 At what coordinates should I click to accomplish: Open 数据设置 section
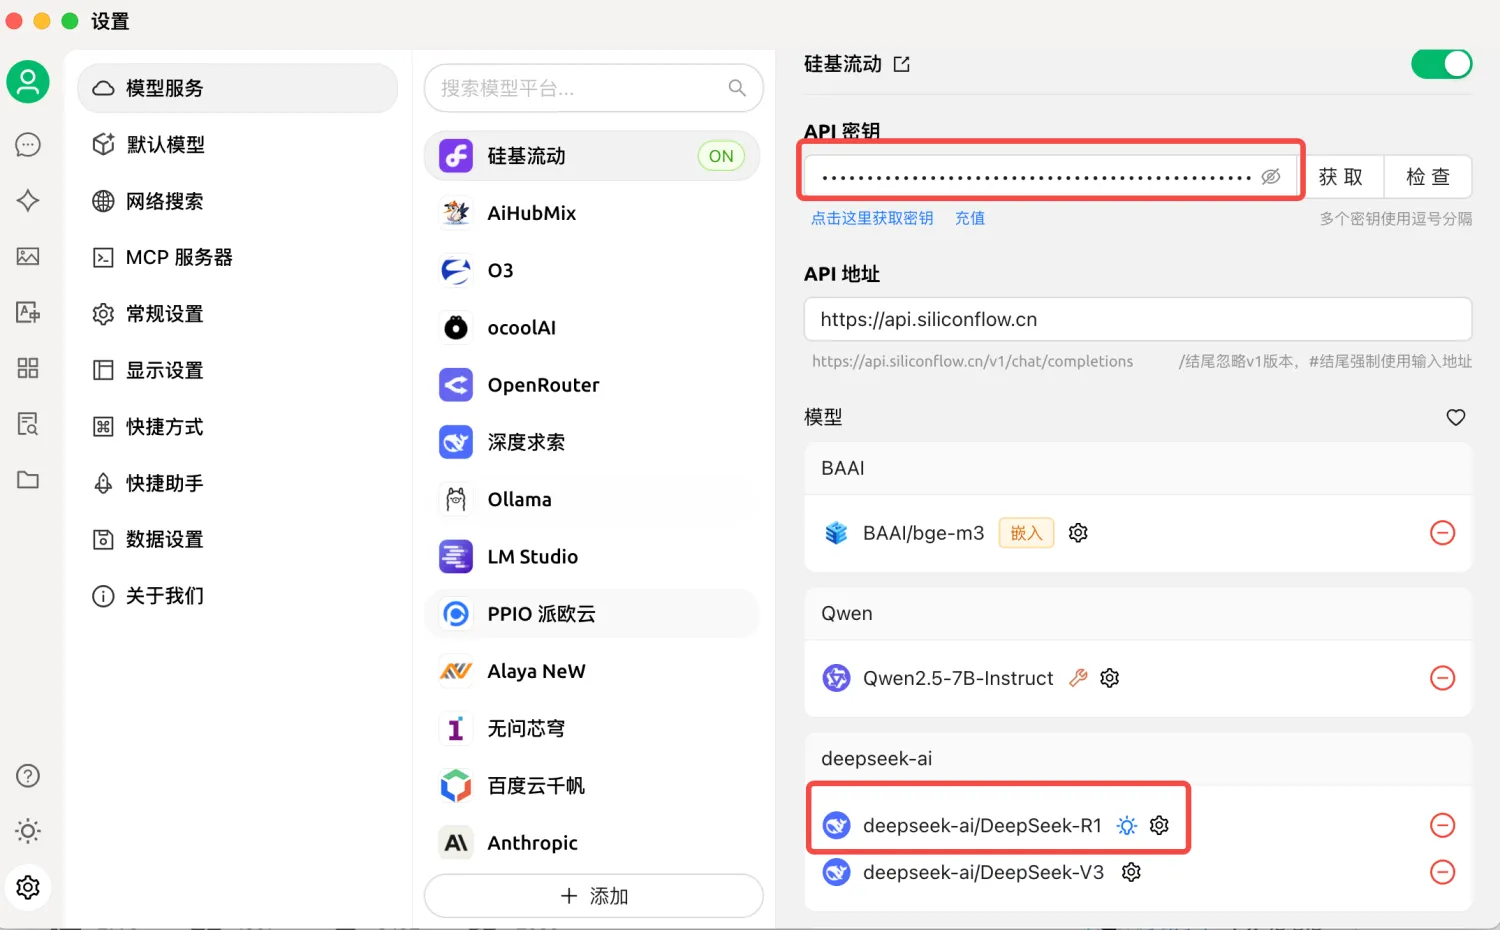tap(237, 539)
